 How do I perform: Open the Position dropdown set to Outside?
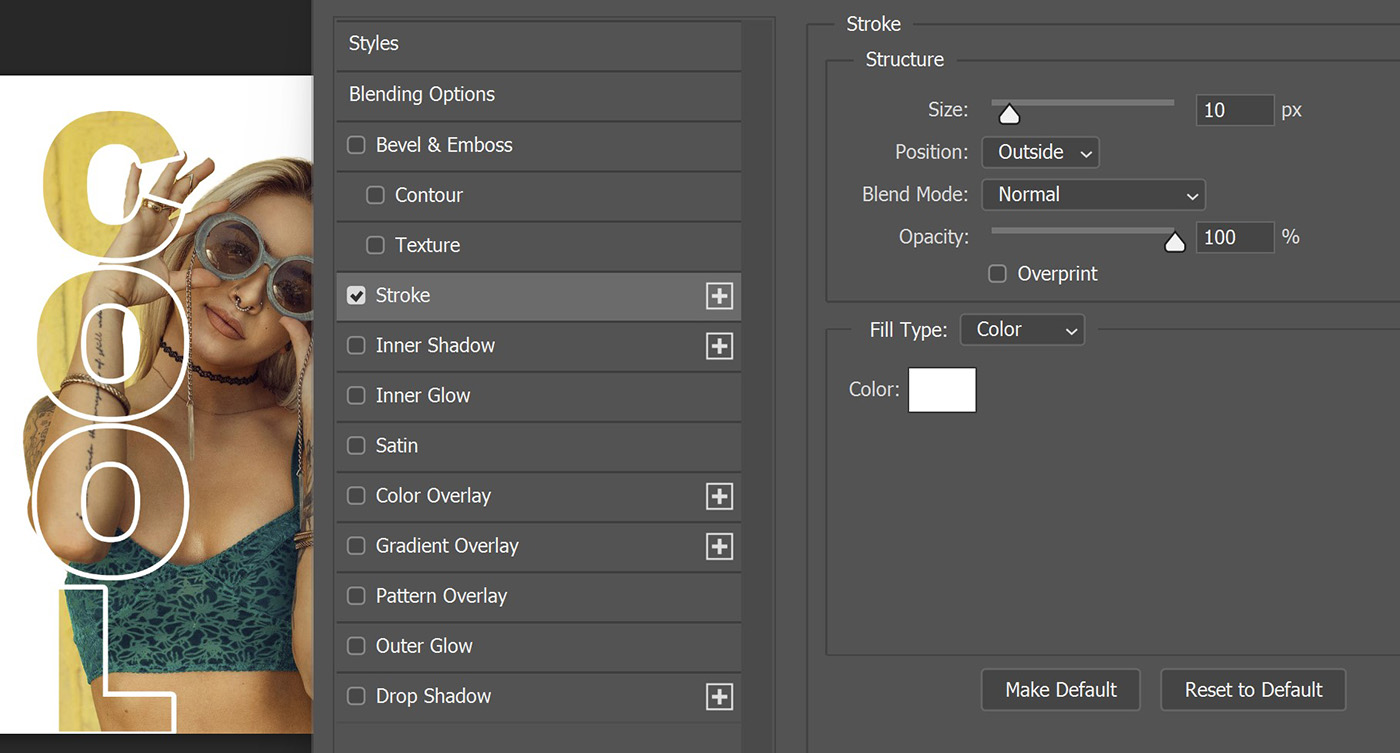click(x=1040, y=152)
